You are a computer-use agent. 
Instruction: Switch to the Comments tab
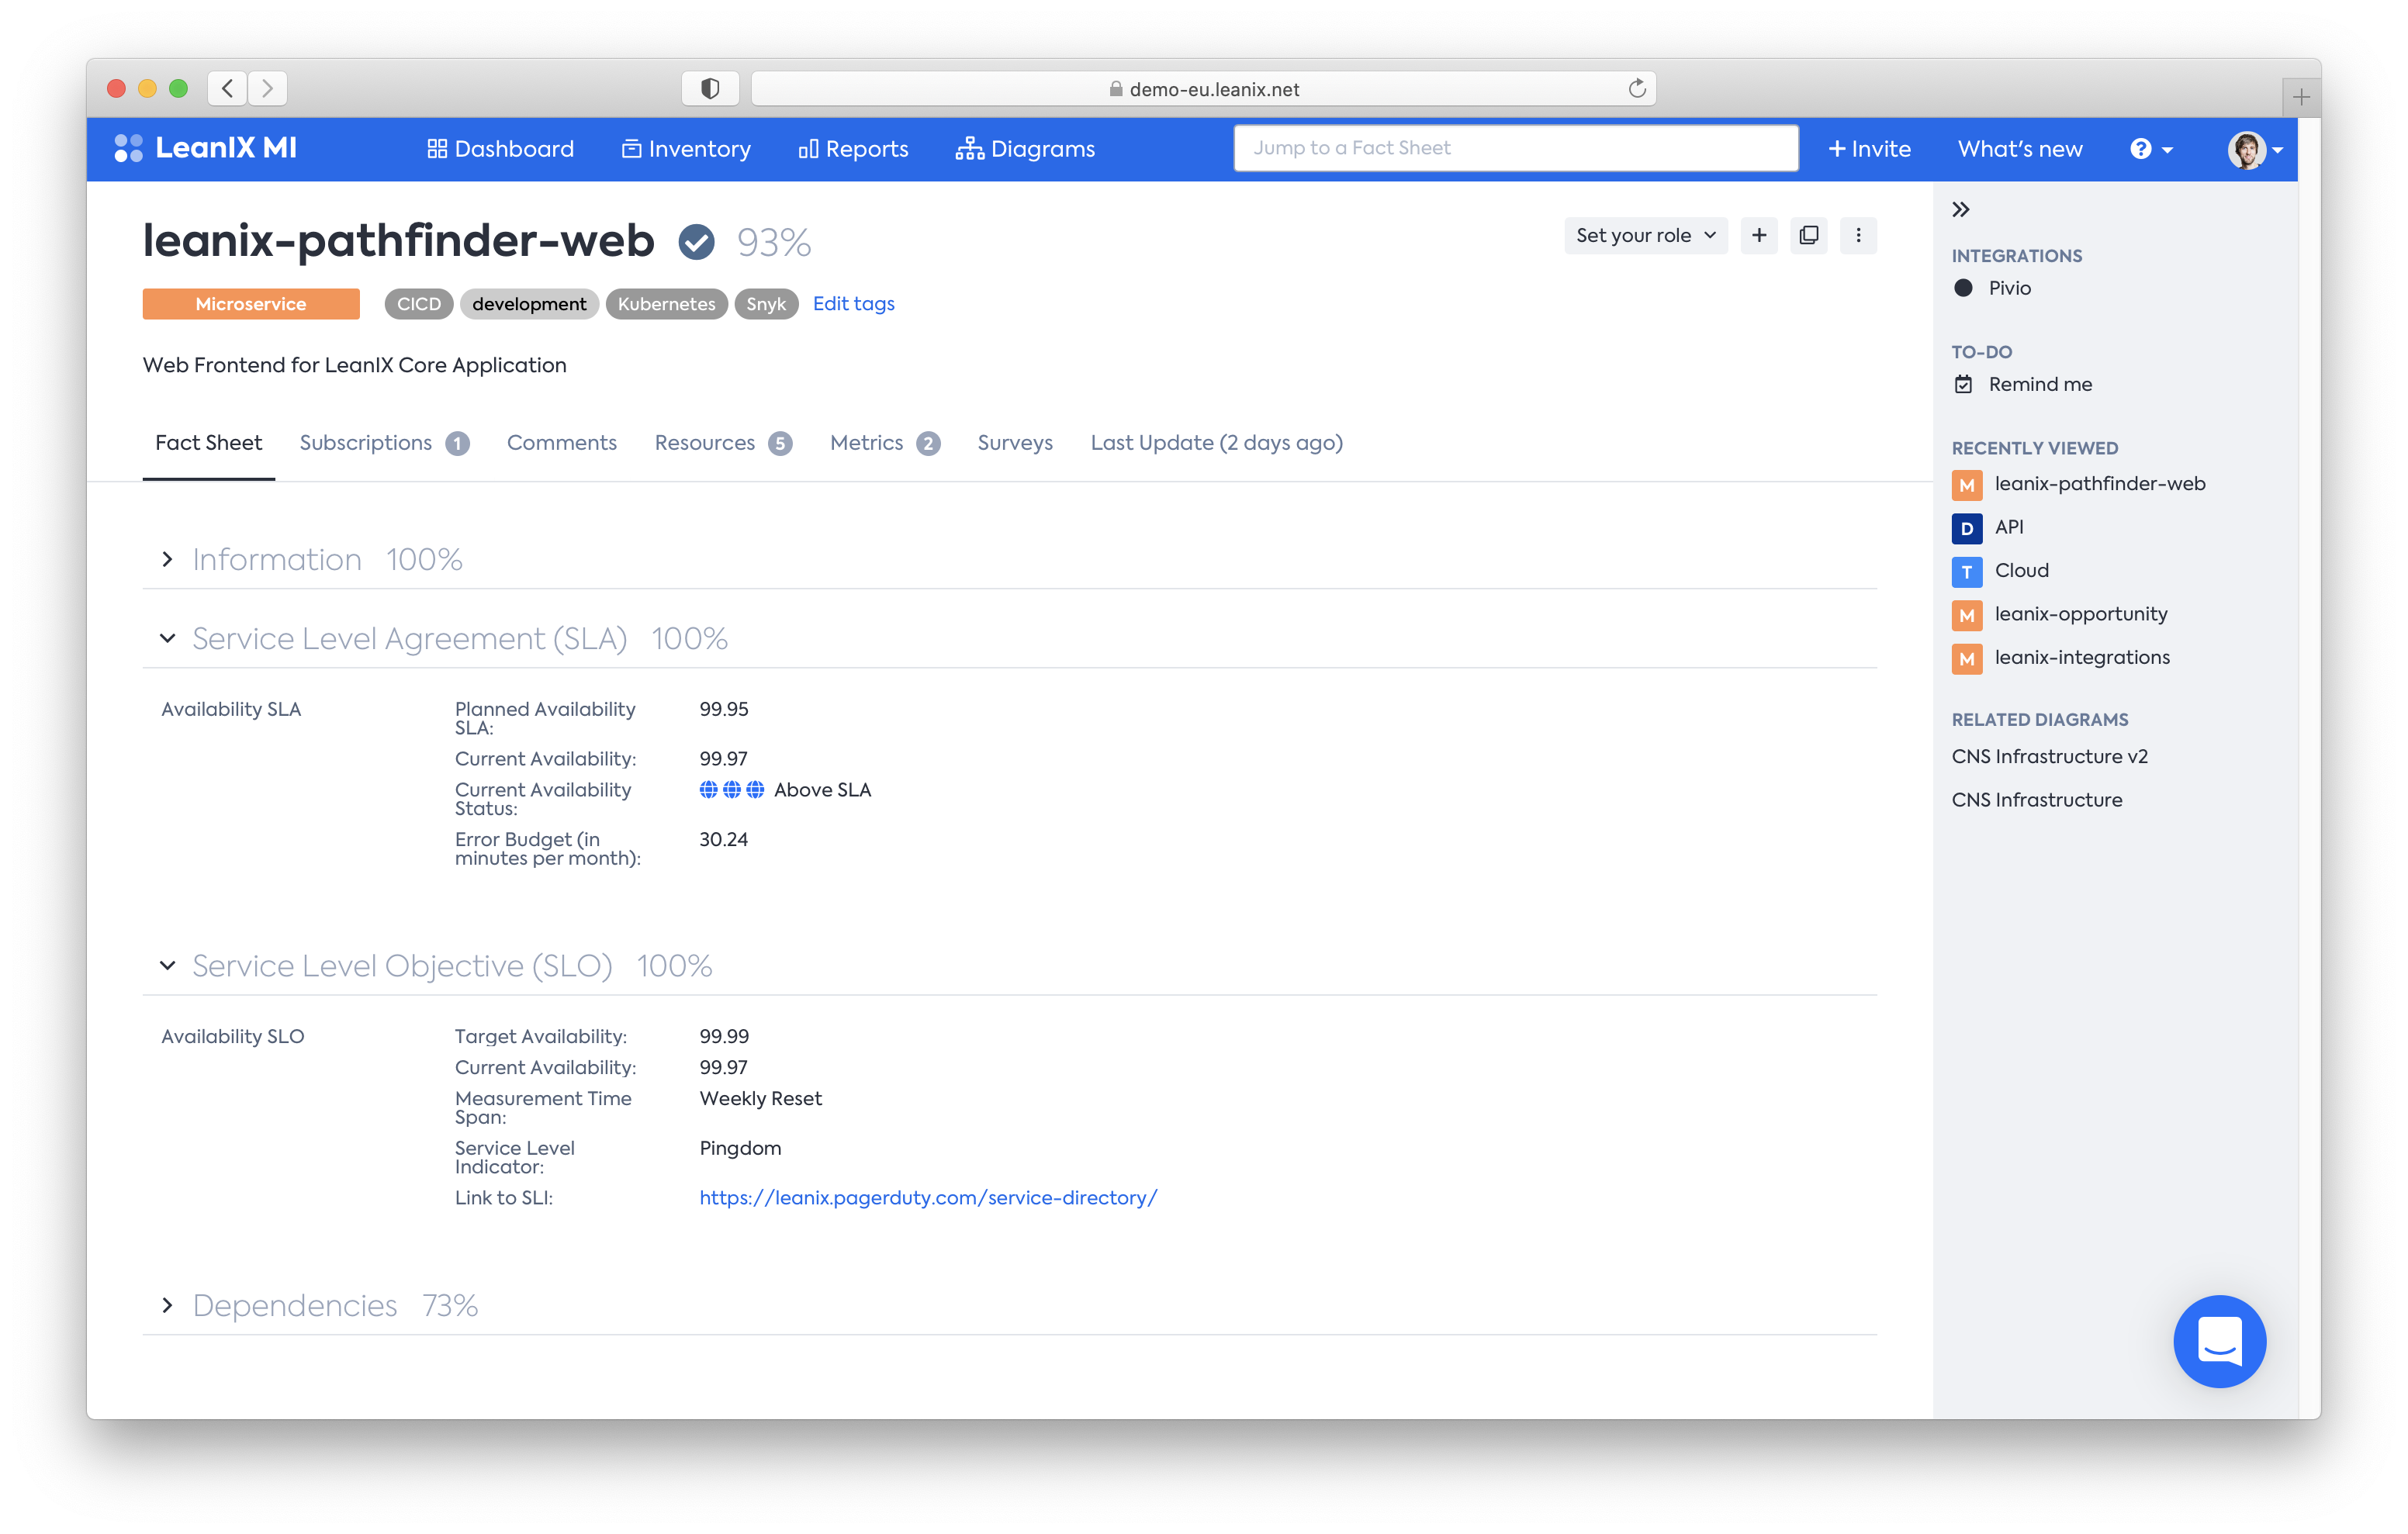coord(561,442)
